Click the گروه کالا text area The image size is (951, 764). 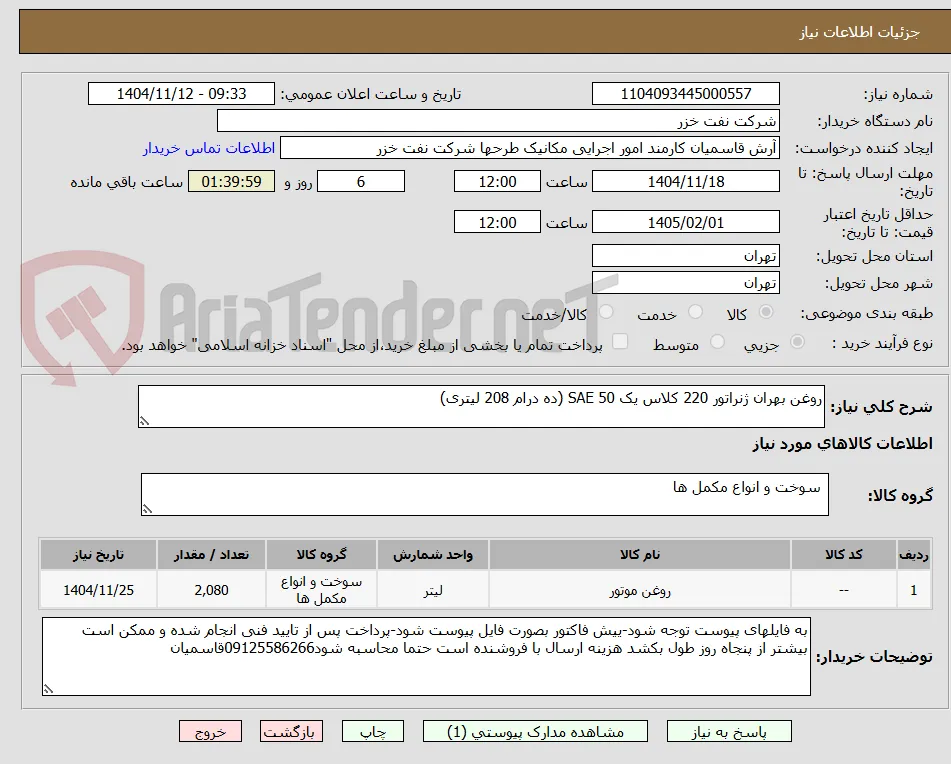coord(485,494)
